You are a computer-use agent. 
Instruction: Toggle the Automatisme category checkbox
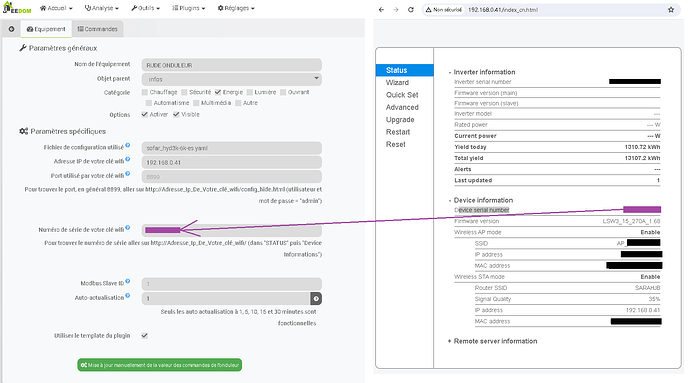pyautogui.click(x=149, y=103)
